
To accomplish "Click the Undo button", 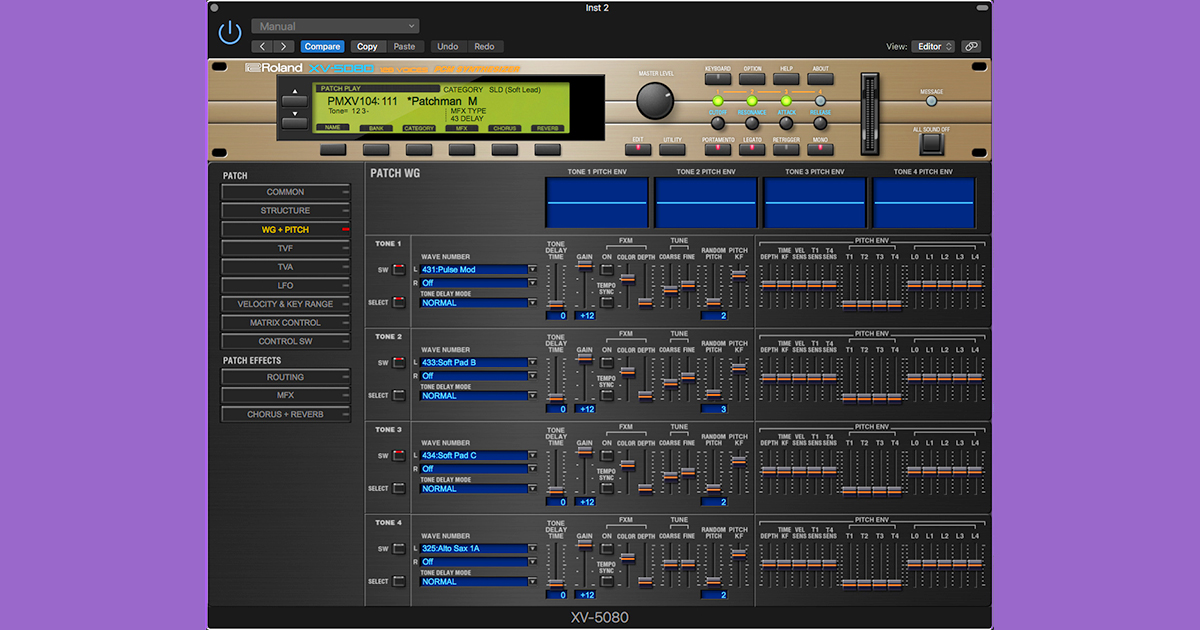I will (448, 46).
